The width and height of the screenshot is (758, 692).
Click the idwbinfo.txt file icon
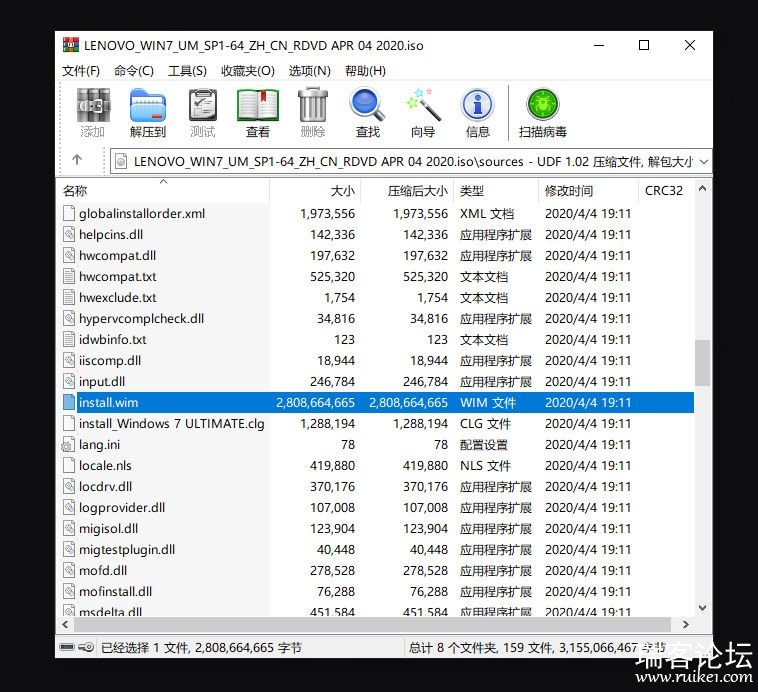coord(70,339)
